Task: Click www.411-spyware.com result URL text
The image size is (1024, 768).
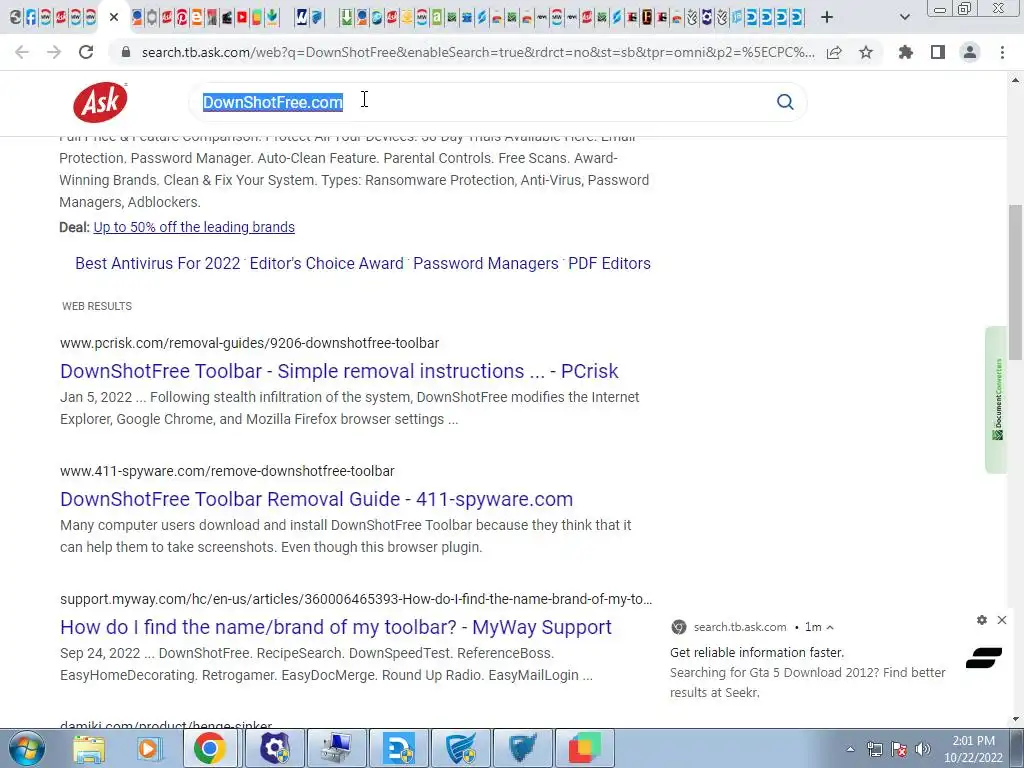Action: click(227, 471)
